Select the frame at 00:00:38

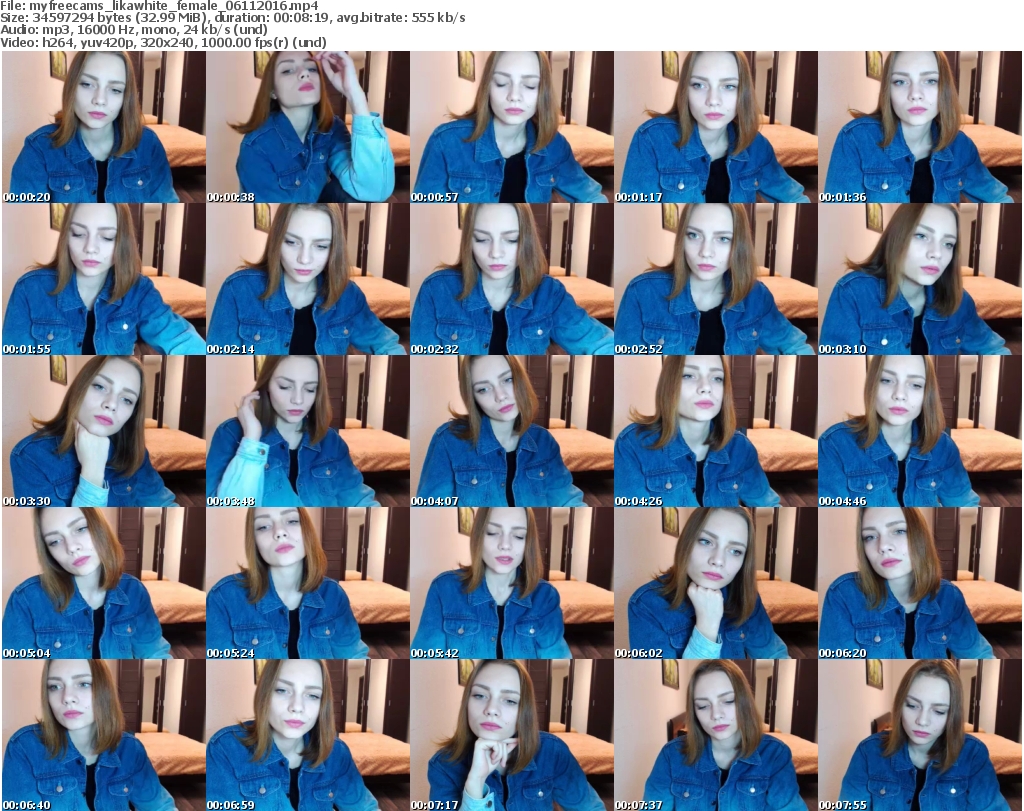coord(308,127)
